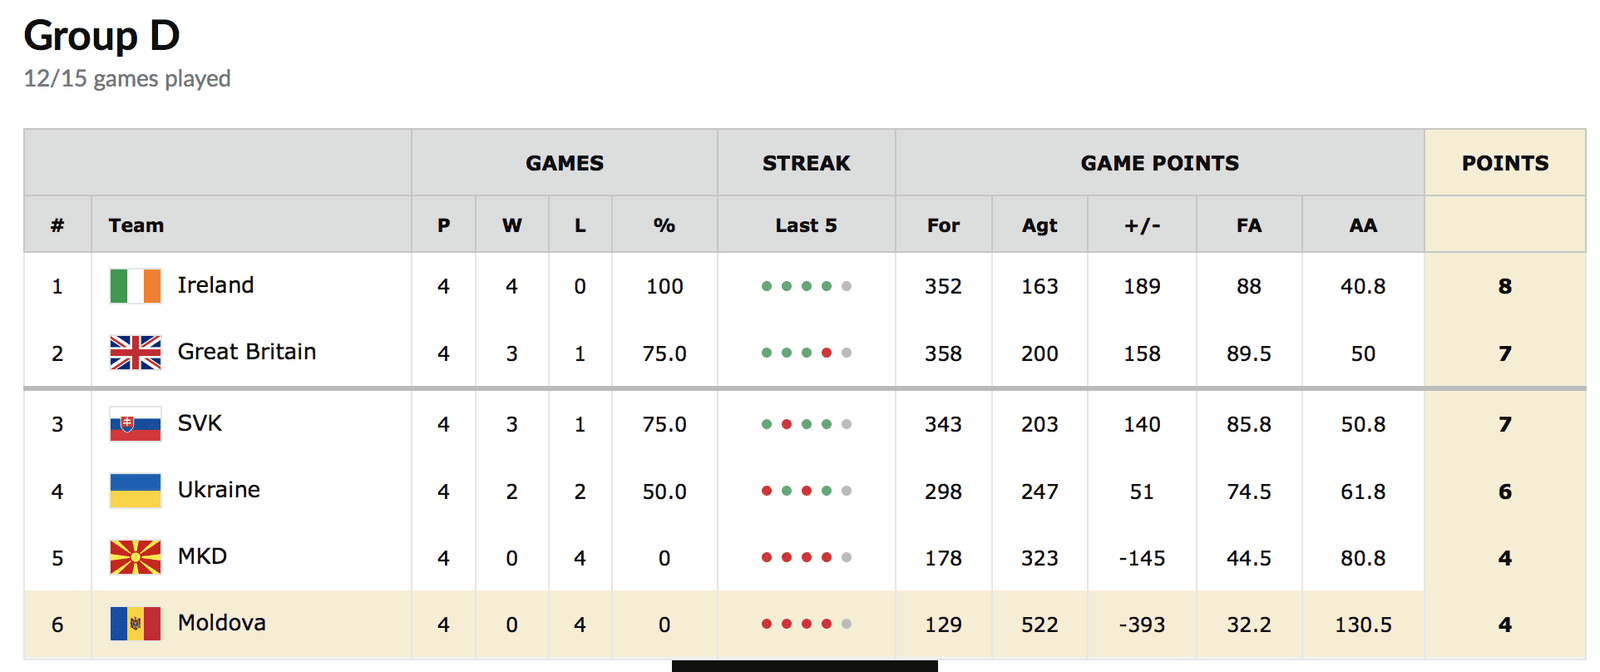
Task: Sort by the POINTS column header
Action: click(x=1504, y=163)
